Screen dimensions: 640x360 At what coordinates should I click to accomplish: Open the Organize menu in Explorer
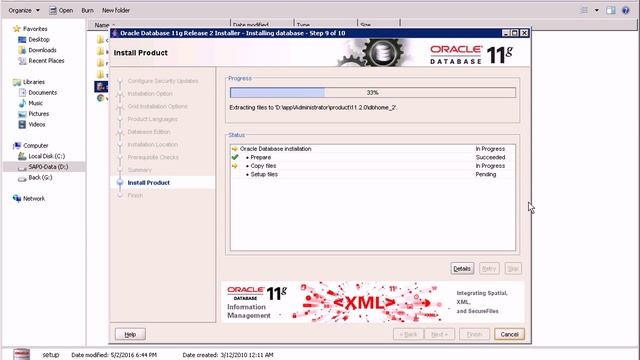click(24, 10)
